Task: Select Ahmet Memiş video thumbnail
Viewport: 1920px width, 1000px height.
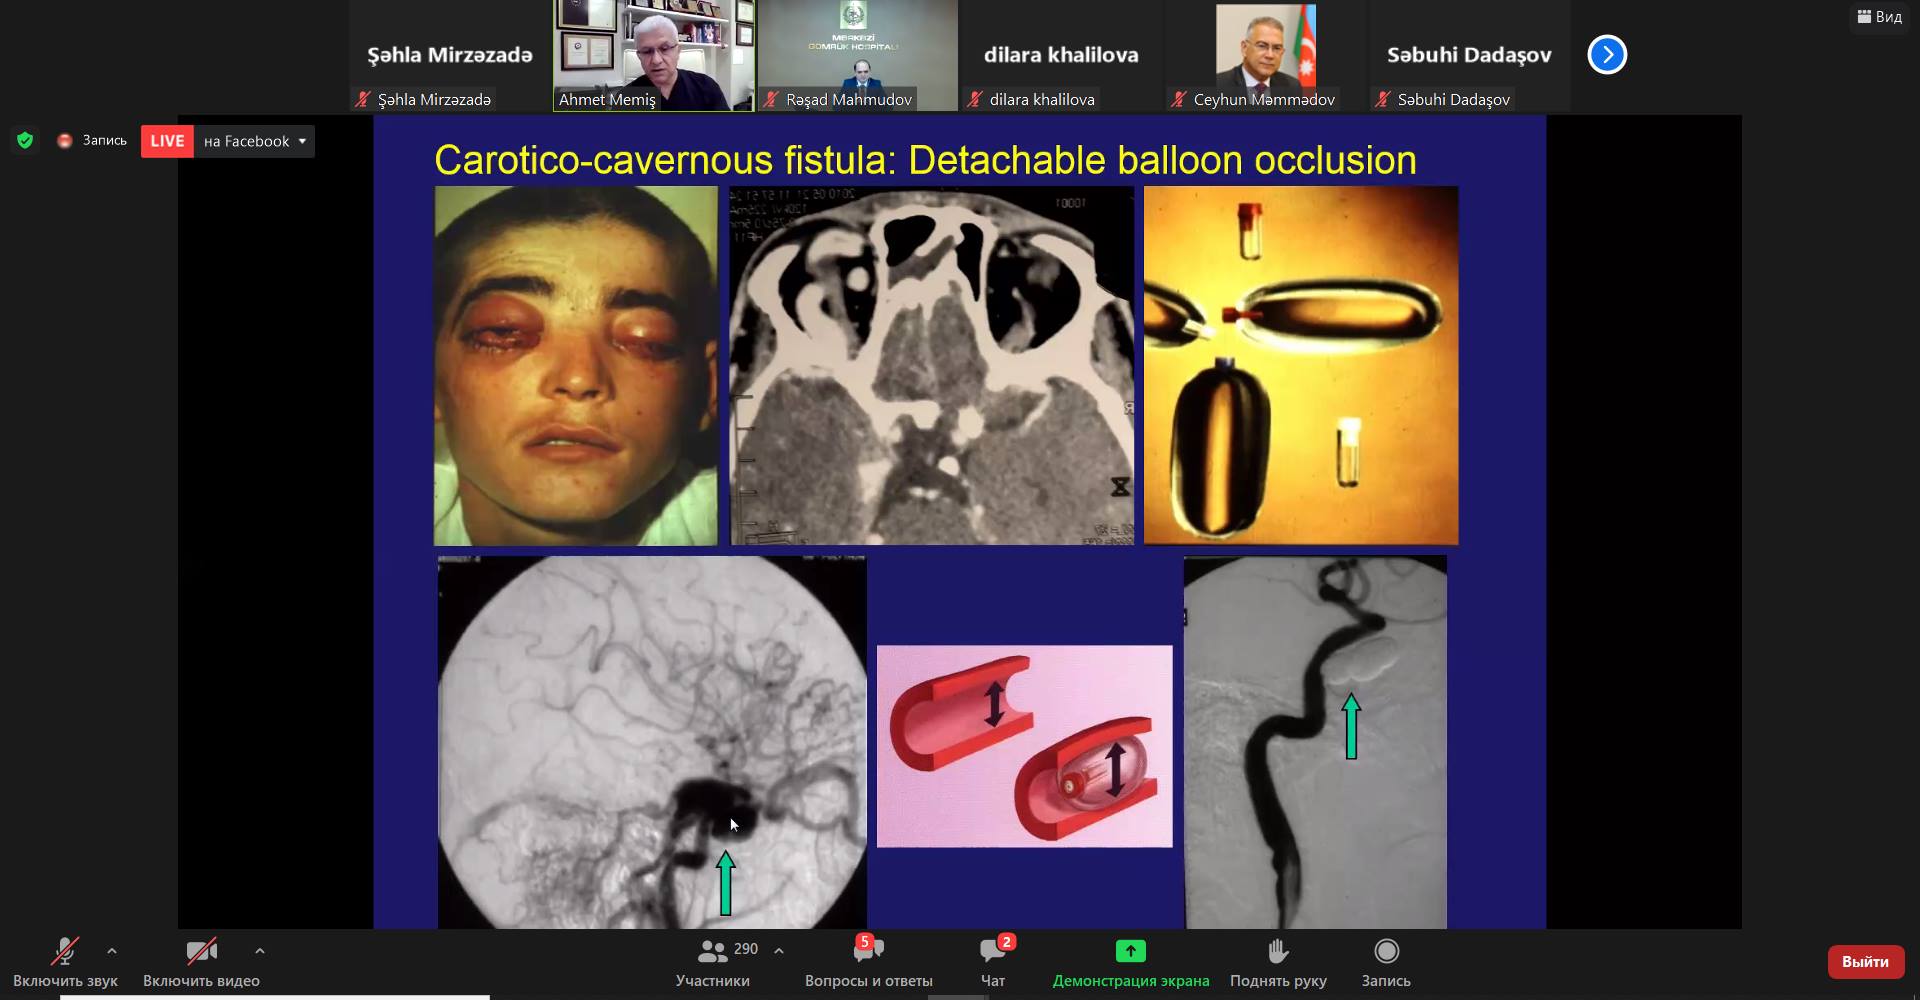Action: click(x=653, y=55)
